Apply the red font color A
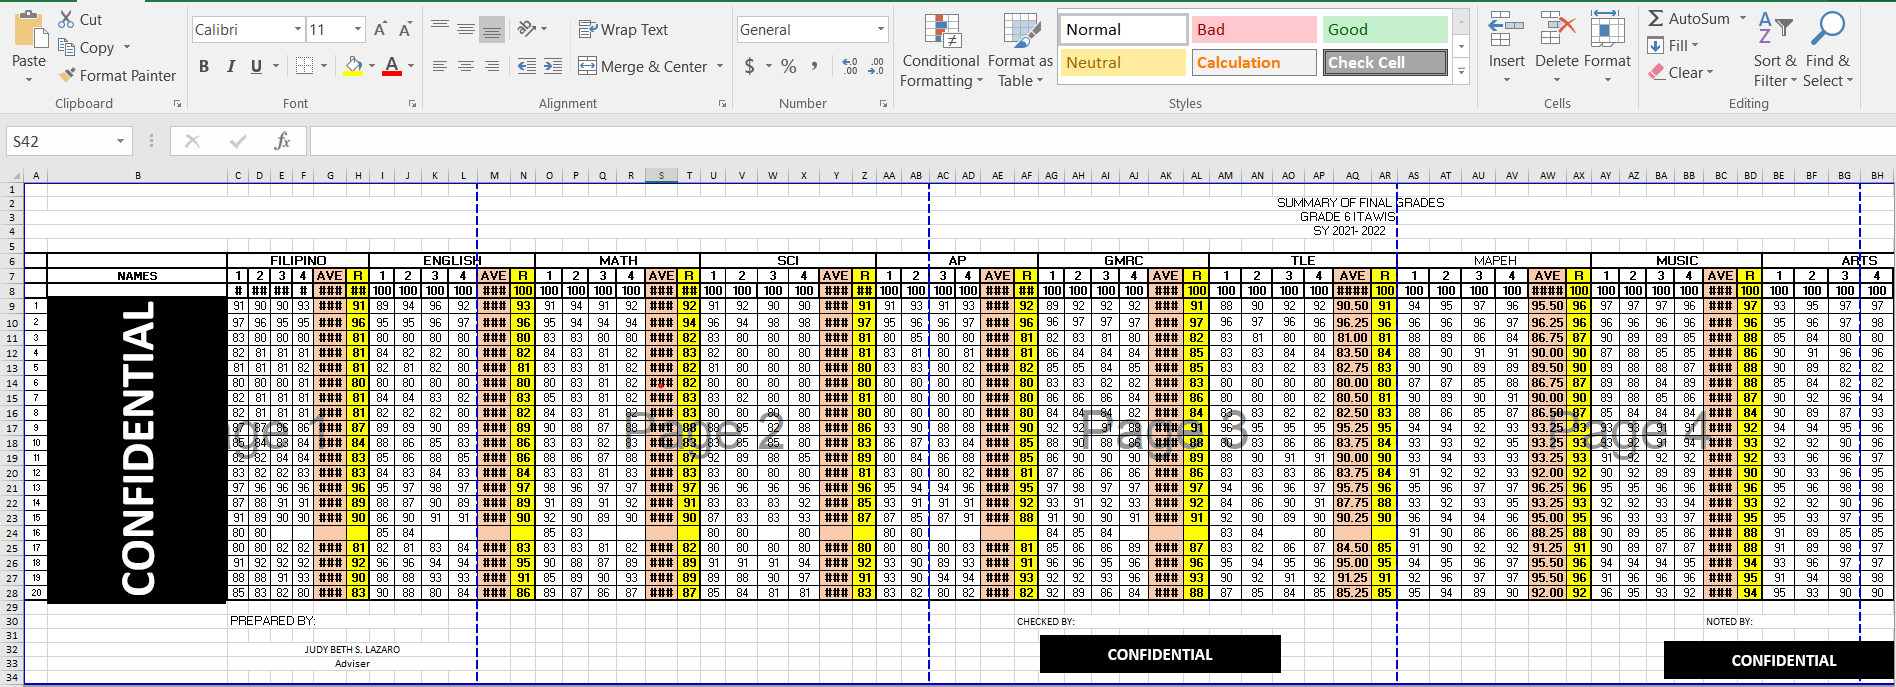1896x687 pixels. point(392,66)
